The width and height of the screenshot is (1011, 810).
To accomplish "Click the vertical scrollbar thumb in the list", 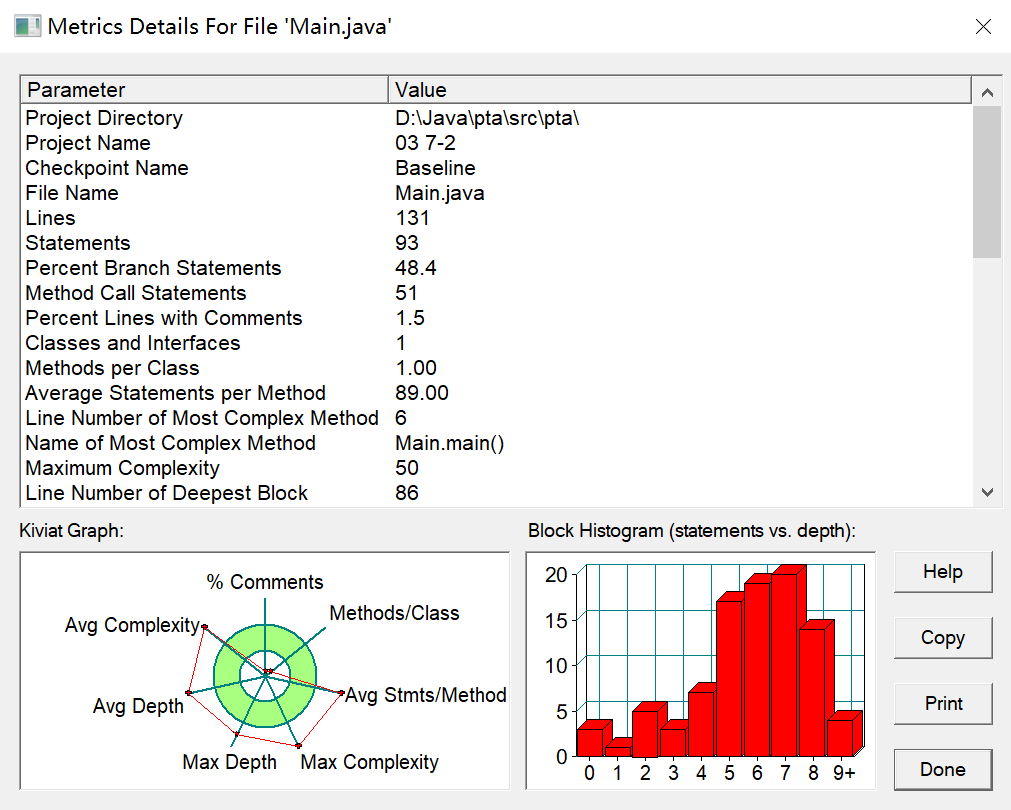I will tap(986, 182).
